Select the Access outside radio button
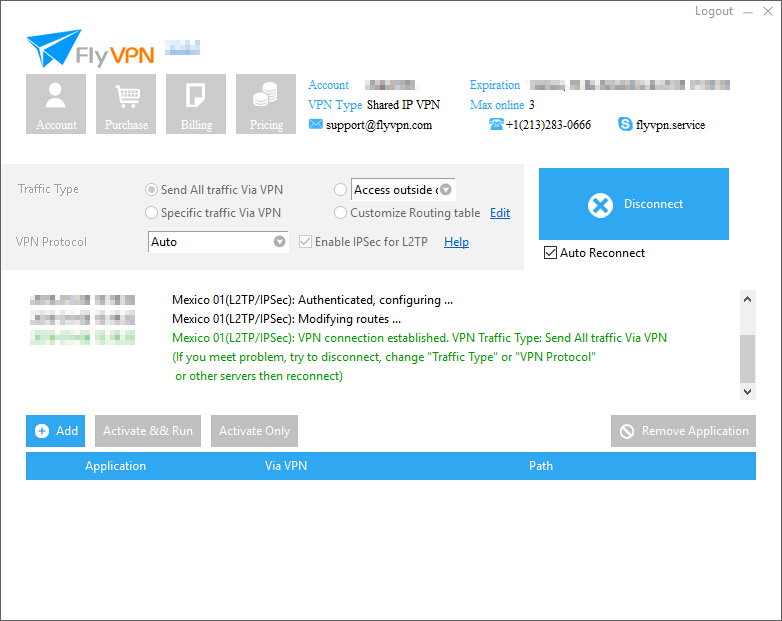Image resolution: width=782 pixels, height=621 pixels. [340, 190]
